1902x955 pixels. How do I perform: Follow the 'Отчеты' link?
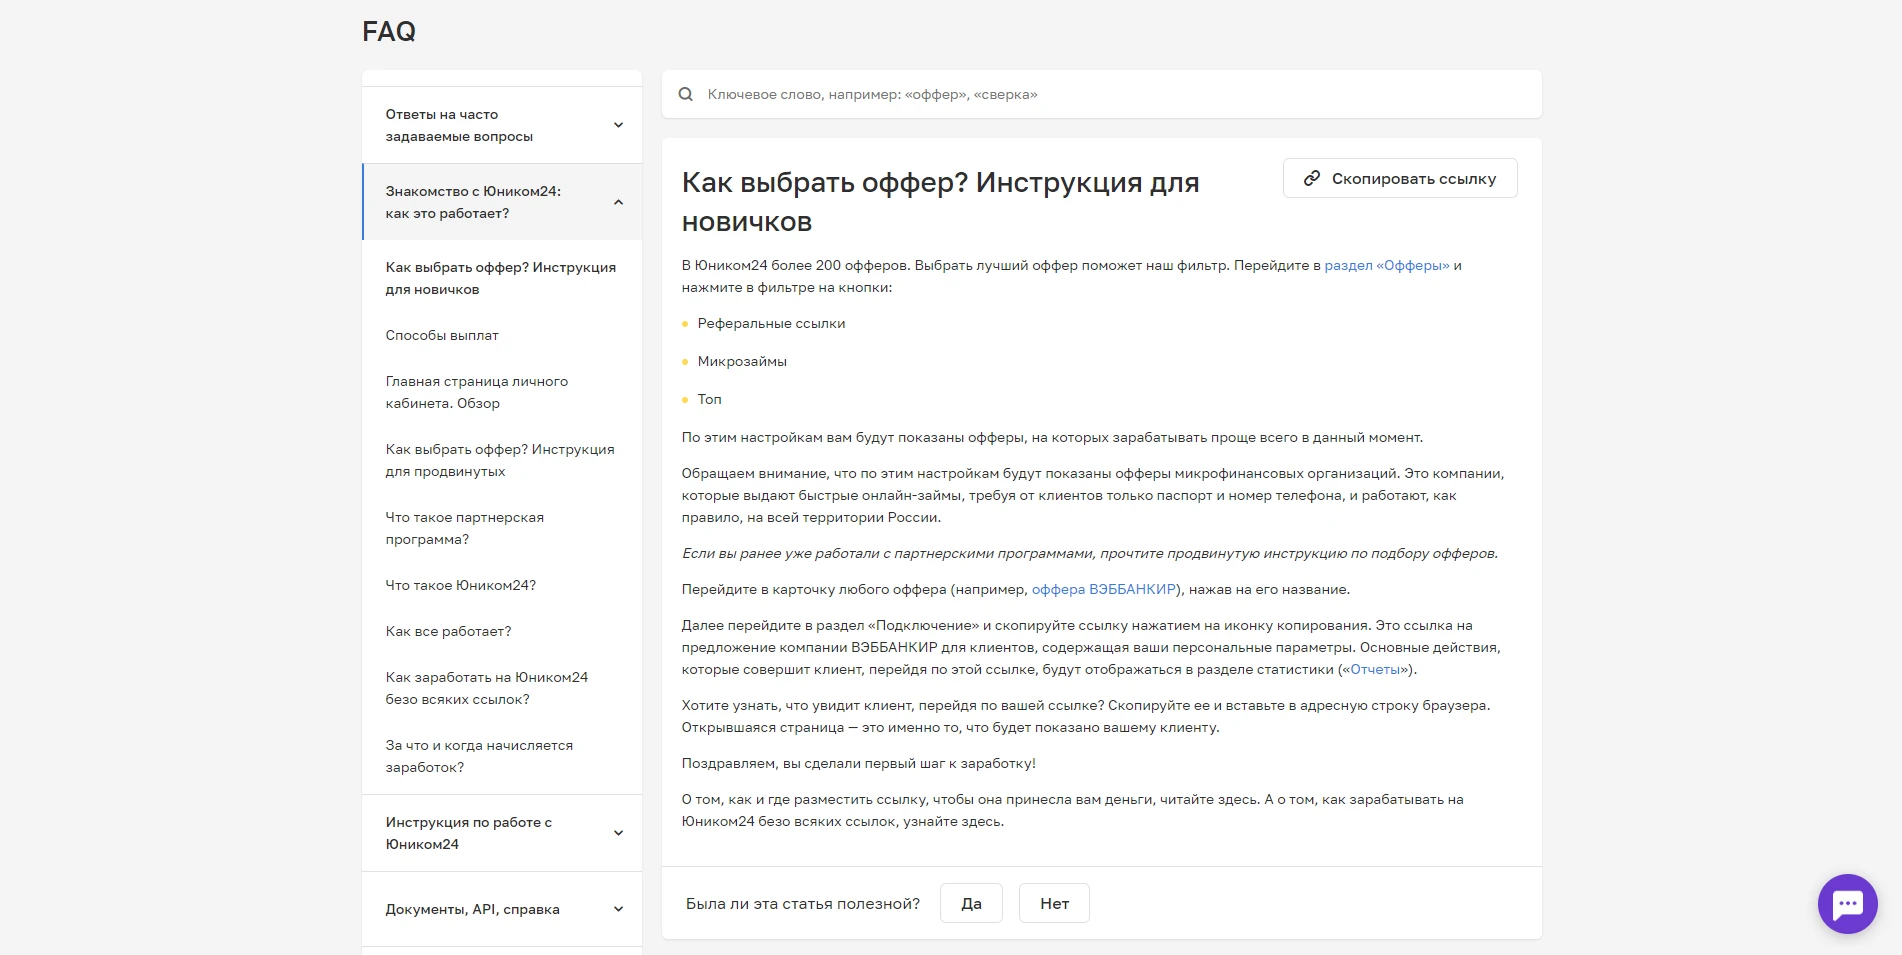[x=1375, y=669]
